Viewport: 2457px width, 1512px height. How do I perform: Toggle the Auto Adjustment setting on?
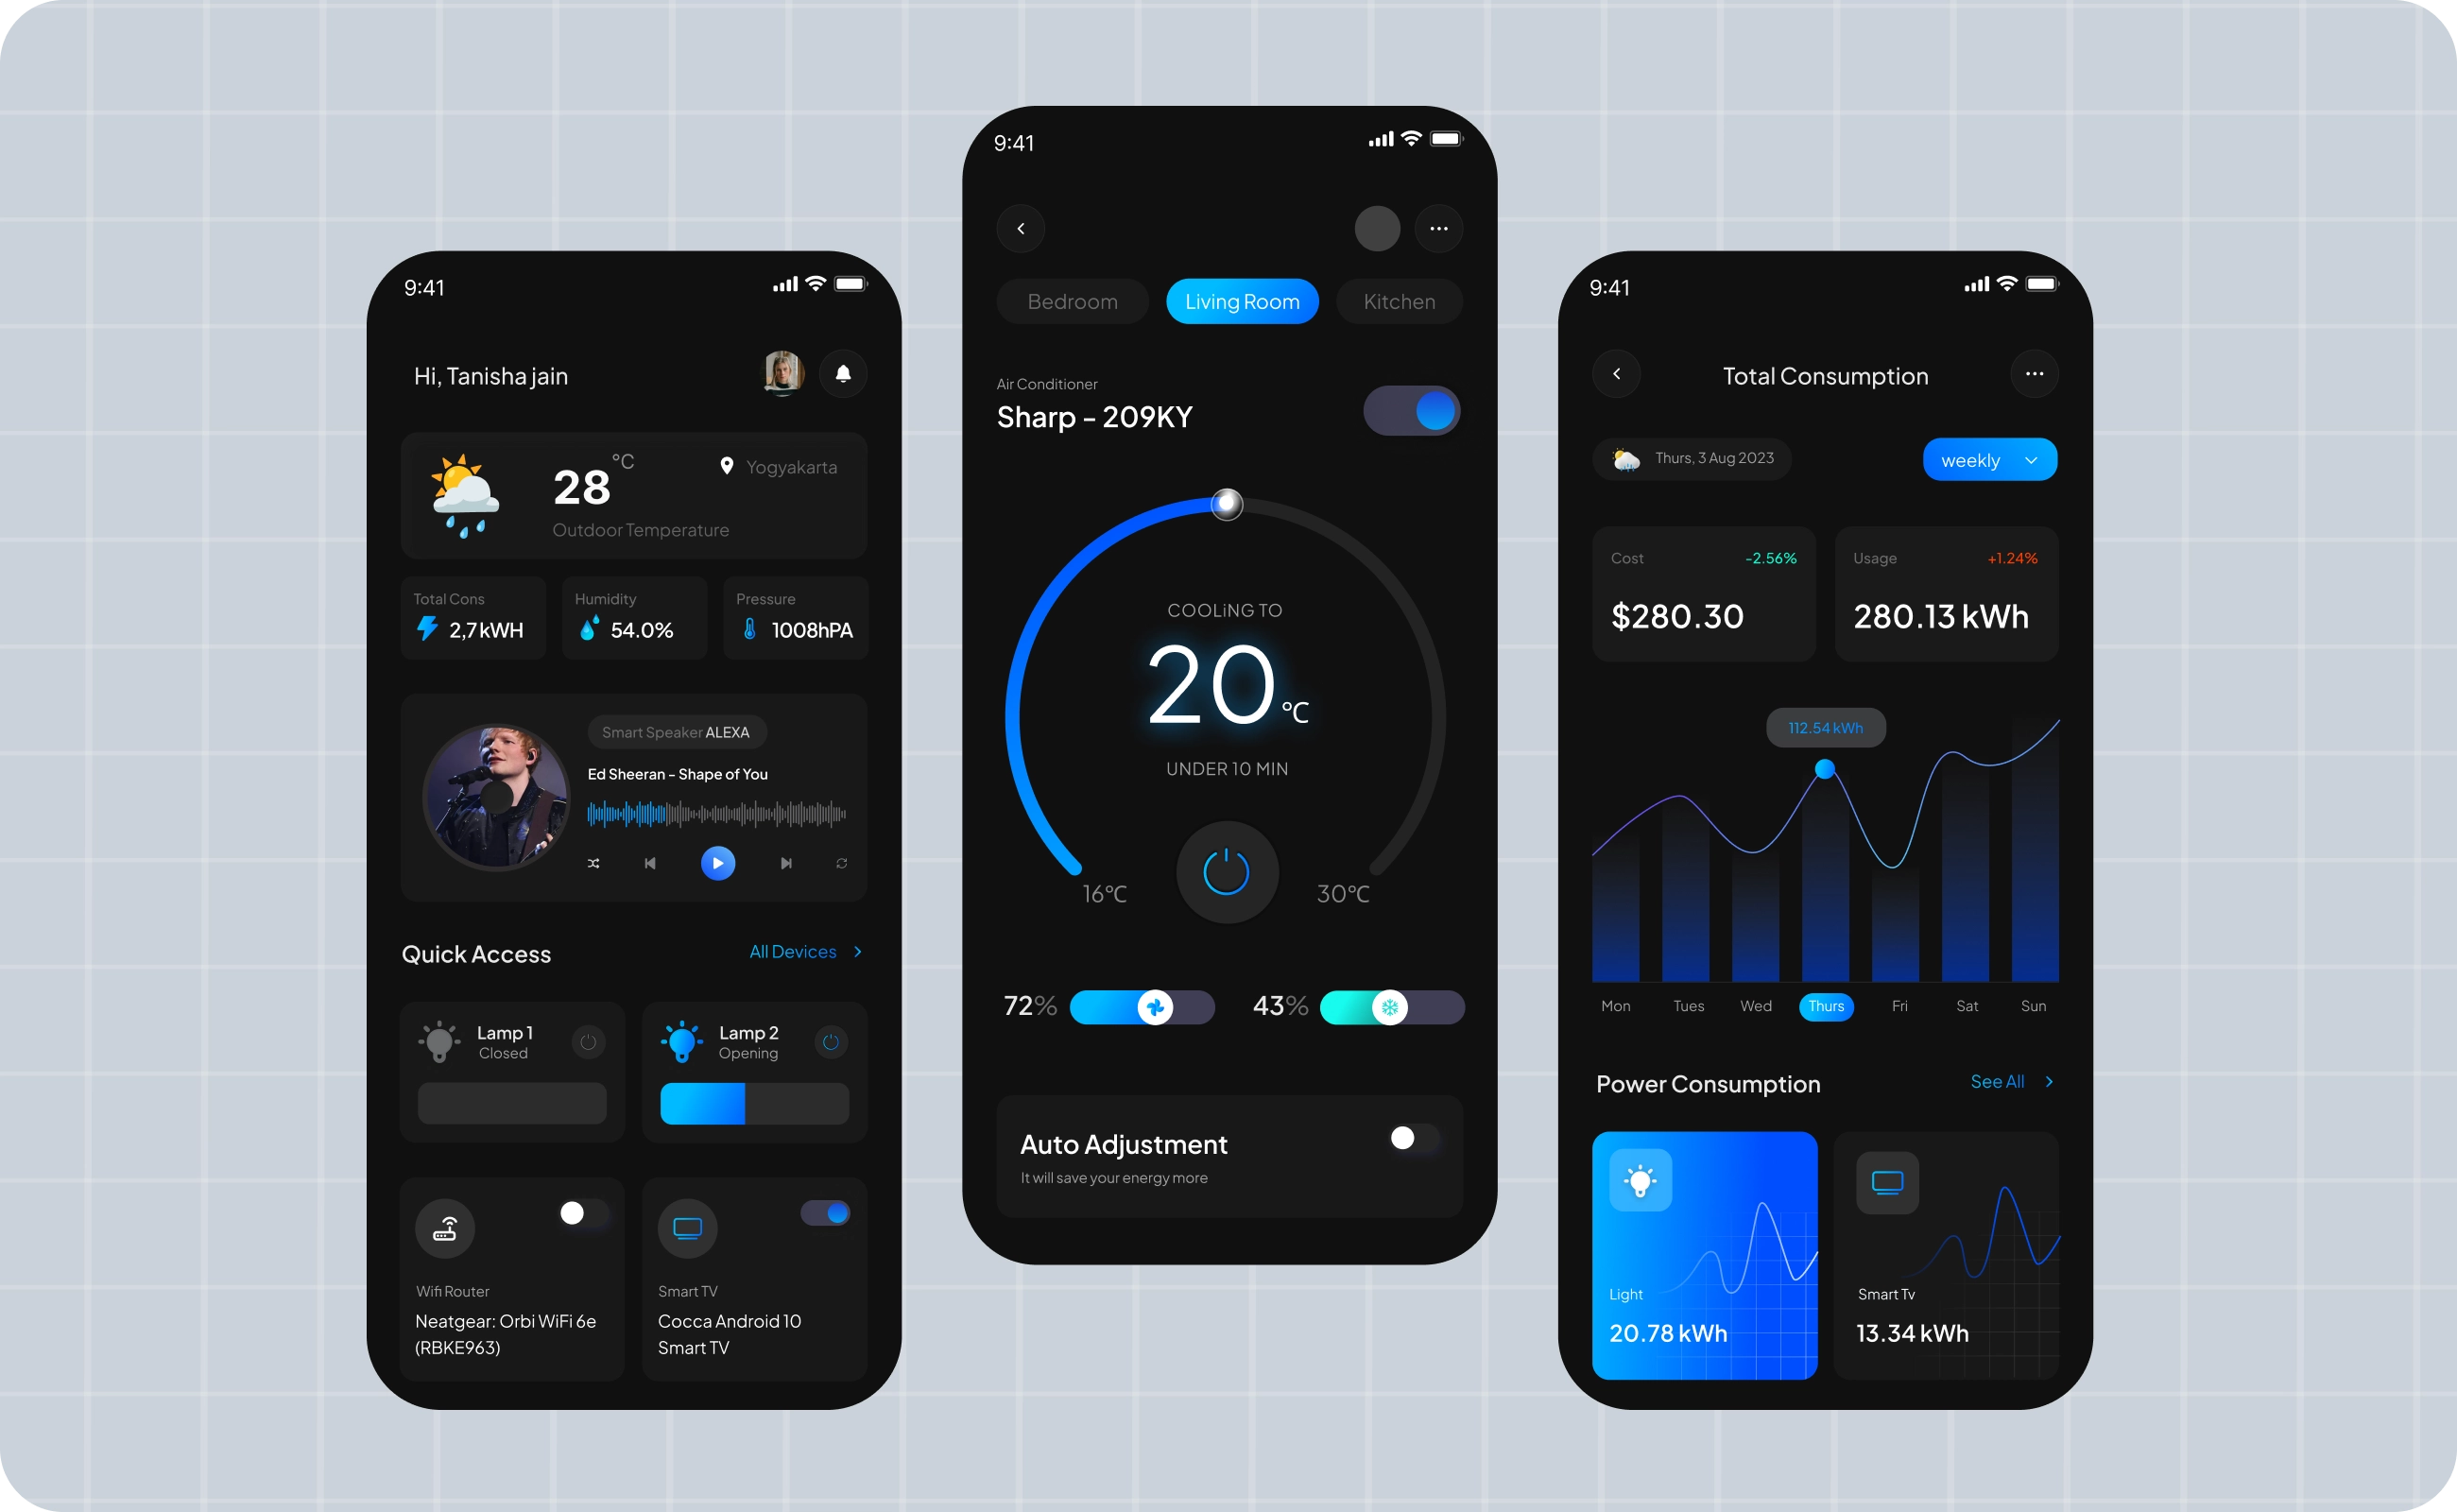[1404, 1137]
